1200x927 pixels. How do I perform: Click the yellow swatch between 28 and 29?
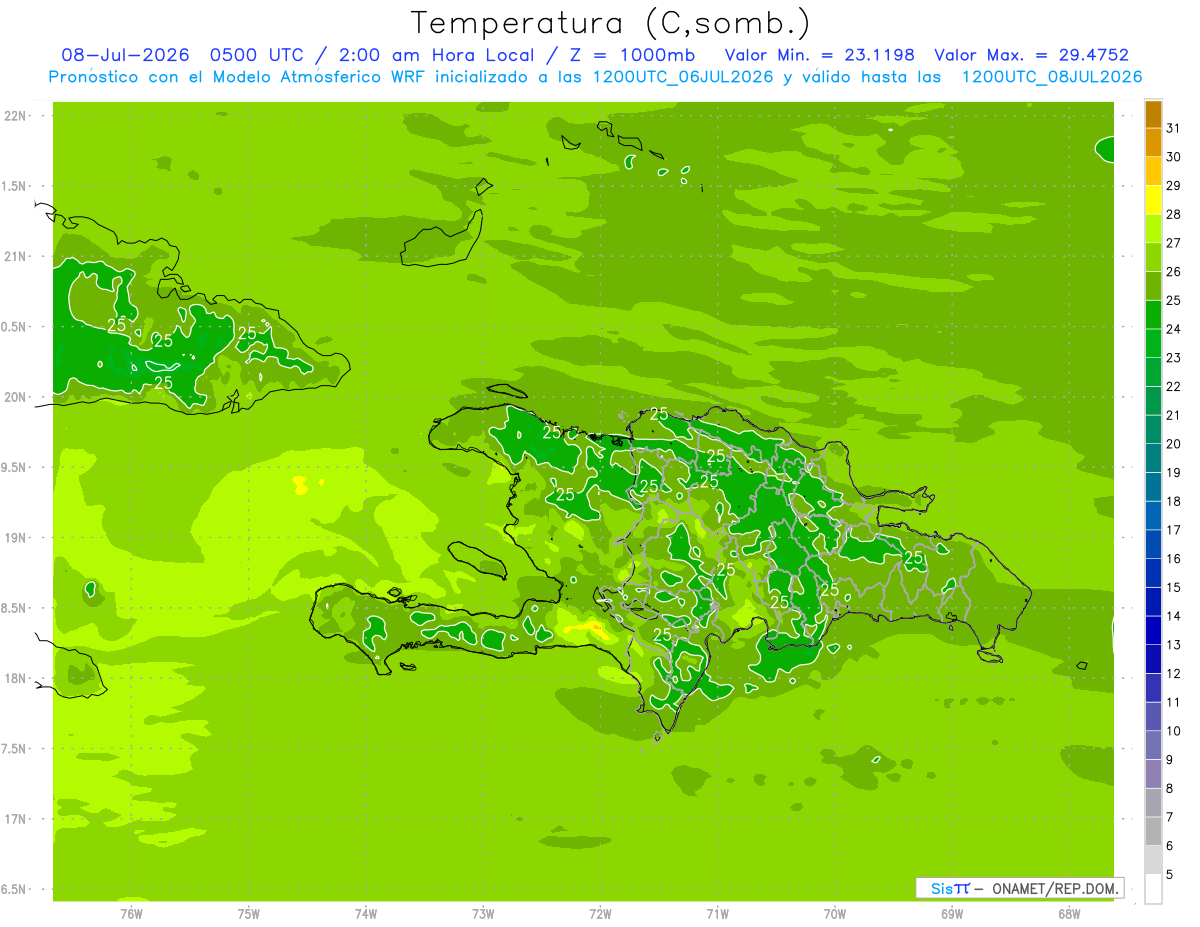coord(1153,200)
